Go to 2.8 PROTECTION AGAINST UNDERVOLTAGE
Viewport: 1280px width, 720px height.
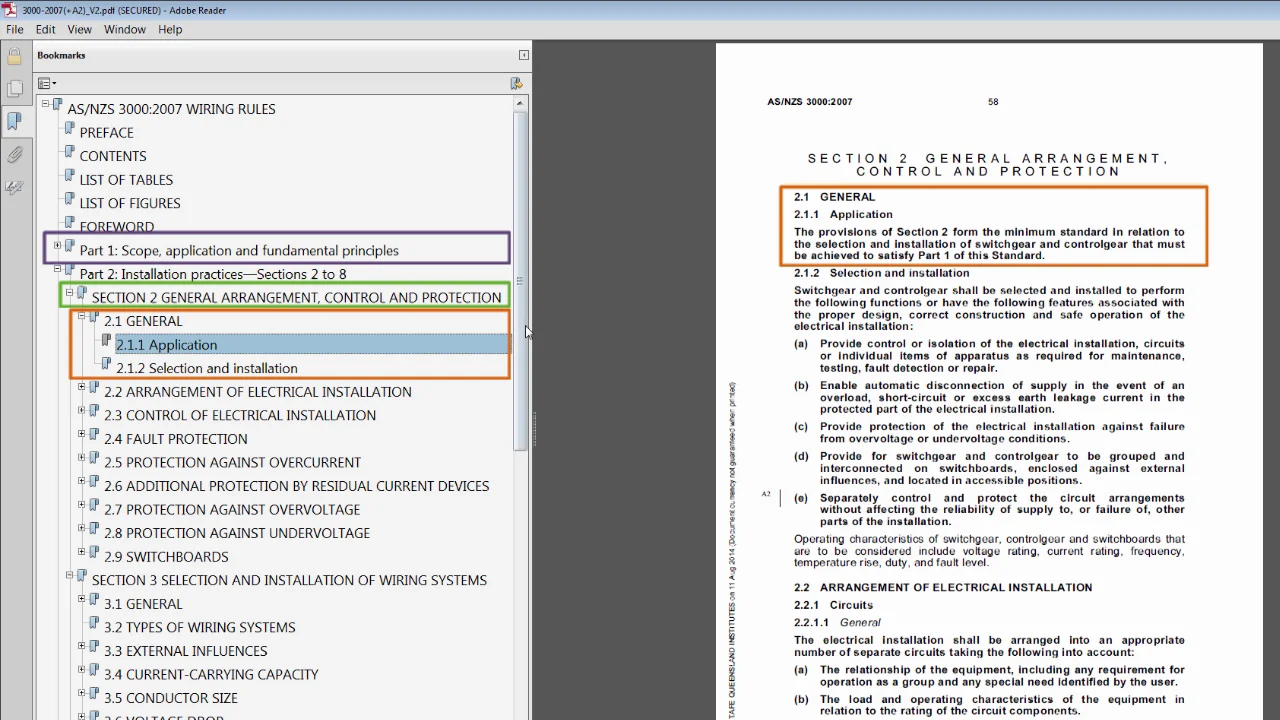coord(237,533)
